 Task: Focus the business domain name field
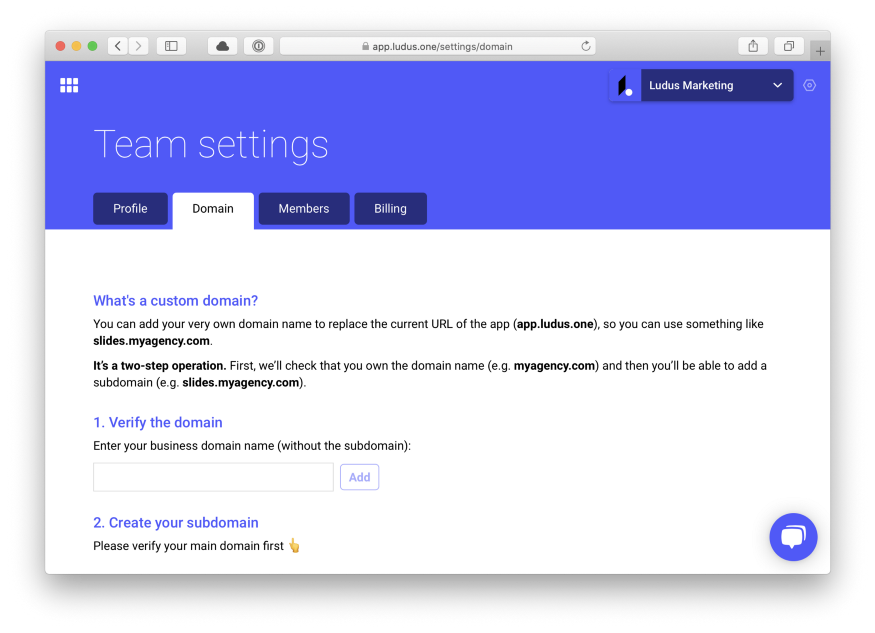pos(213,477)
